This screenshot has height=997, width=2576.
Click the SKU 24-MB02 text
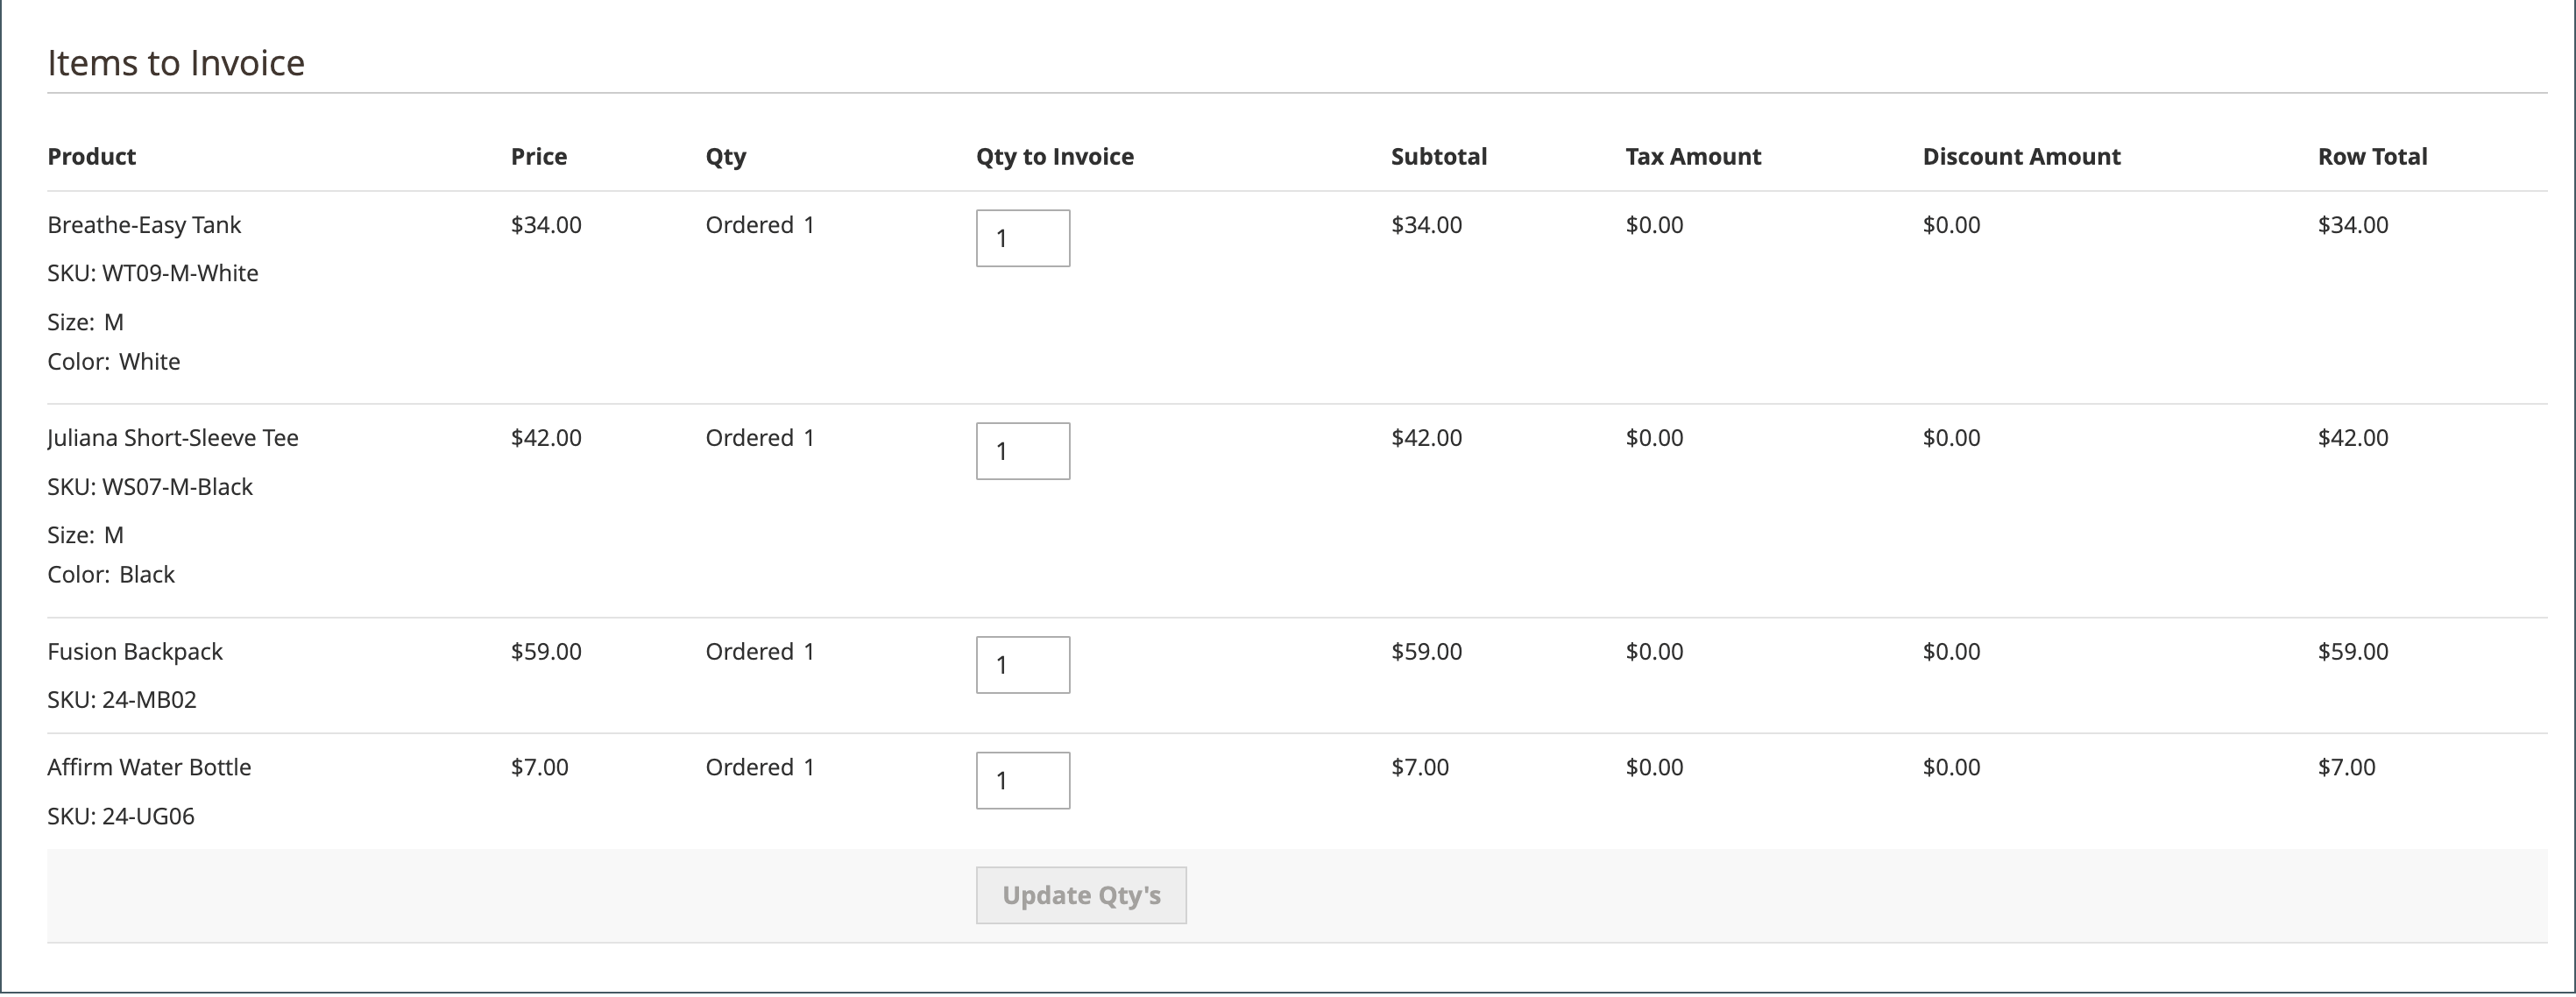click(x=121, y=700)
